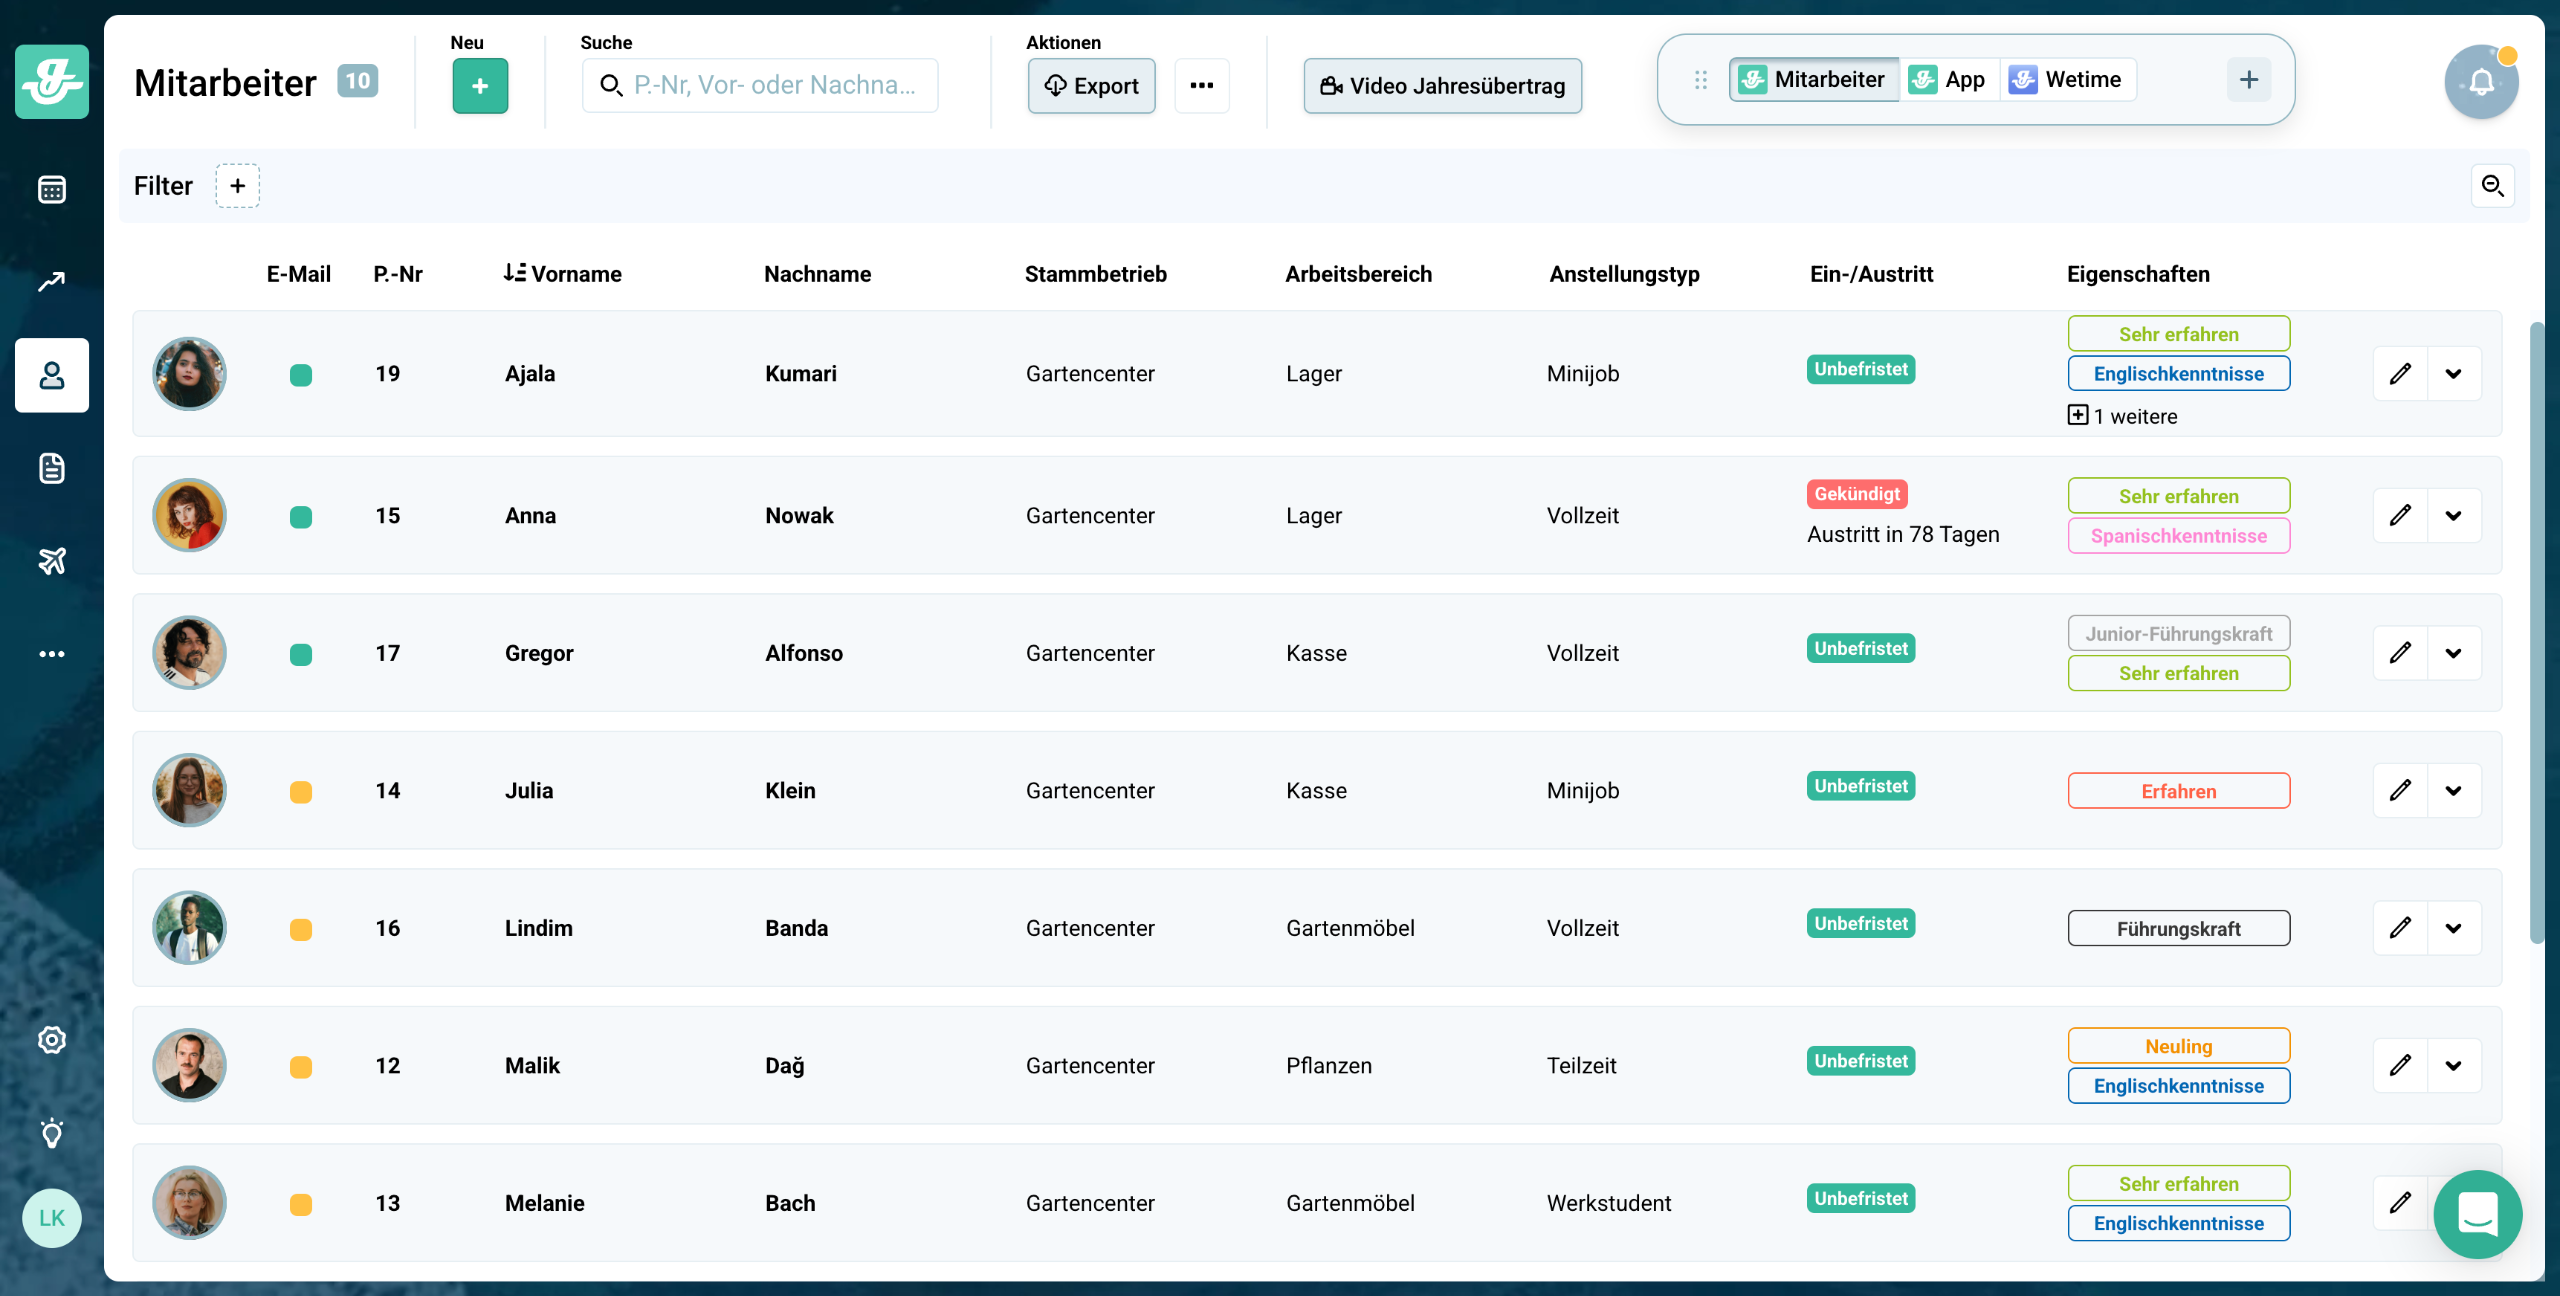Click the employee search field
Screen dimensions: 2560x1296
click(x=760, y=86)
